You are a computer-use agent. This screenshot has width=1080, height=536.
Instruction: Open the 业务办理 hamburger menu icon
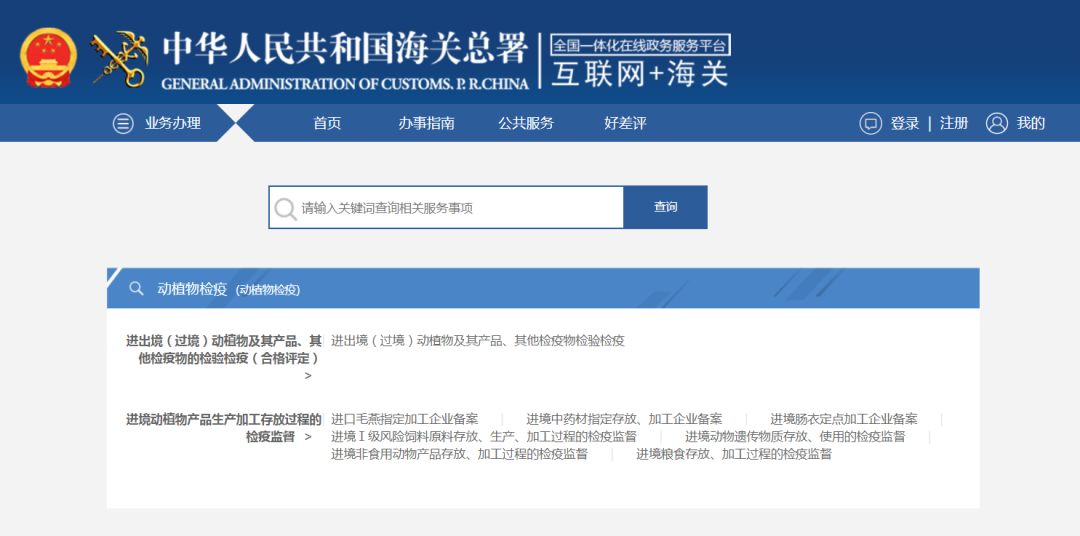tap(123, 124)
